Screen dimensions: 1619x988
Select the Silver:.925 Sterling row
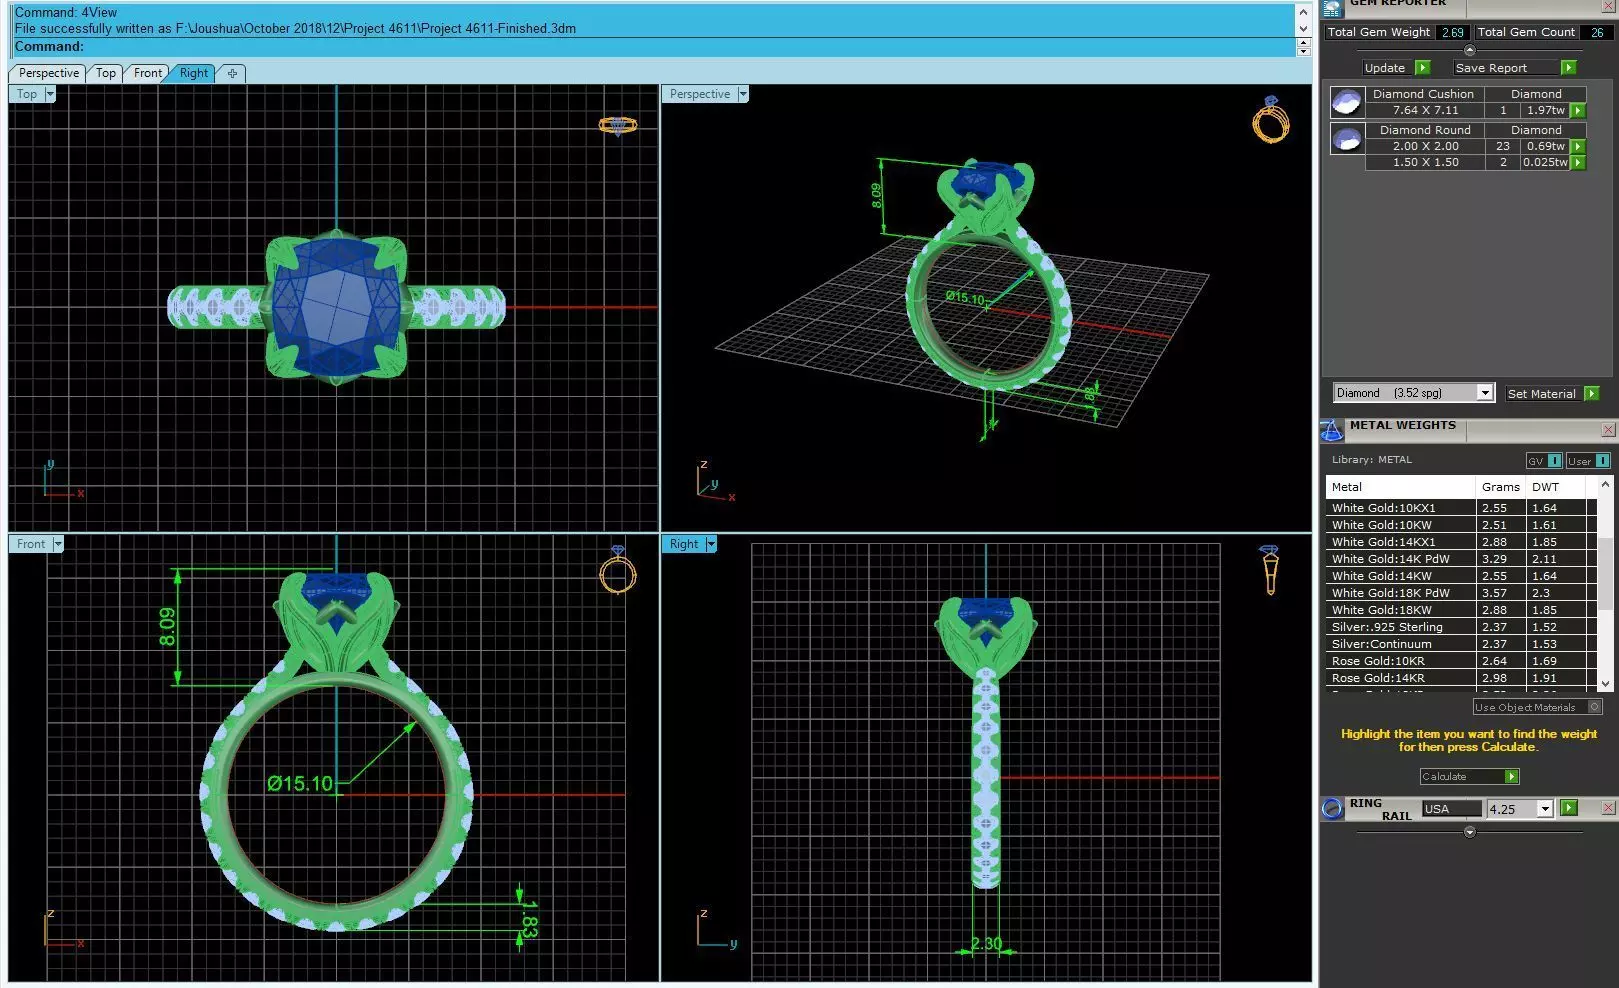(x=1461, y=627)
